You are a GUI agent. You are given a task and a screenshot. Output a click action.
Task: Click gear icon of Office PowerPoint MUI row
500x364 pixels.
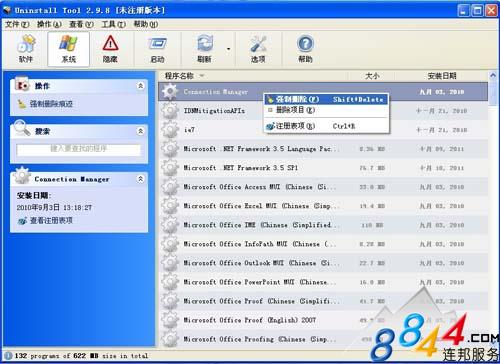coord(170,282)
